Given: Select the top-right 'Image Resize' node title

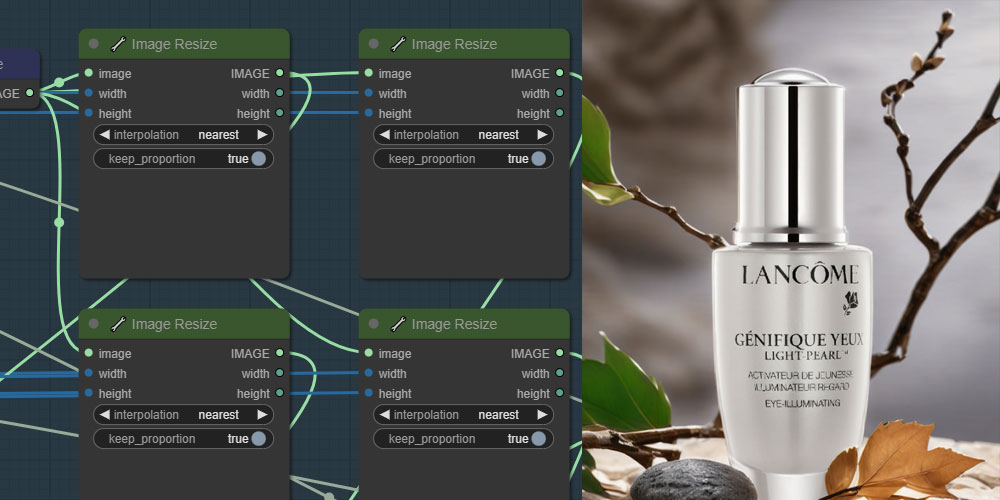Looking at the screenshot, I should pos(454,44).
